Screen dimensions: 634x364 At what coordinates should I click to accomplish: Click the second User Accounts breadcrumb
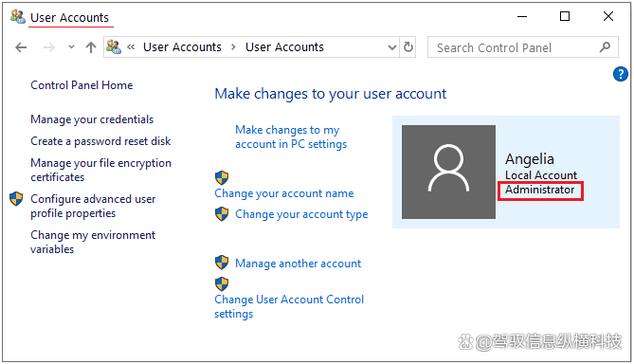pyautogui.click(x=285, y=47)
